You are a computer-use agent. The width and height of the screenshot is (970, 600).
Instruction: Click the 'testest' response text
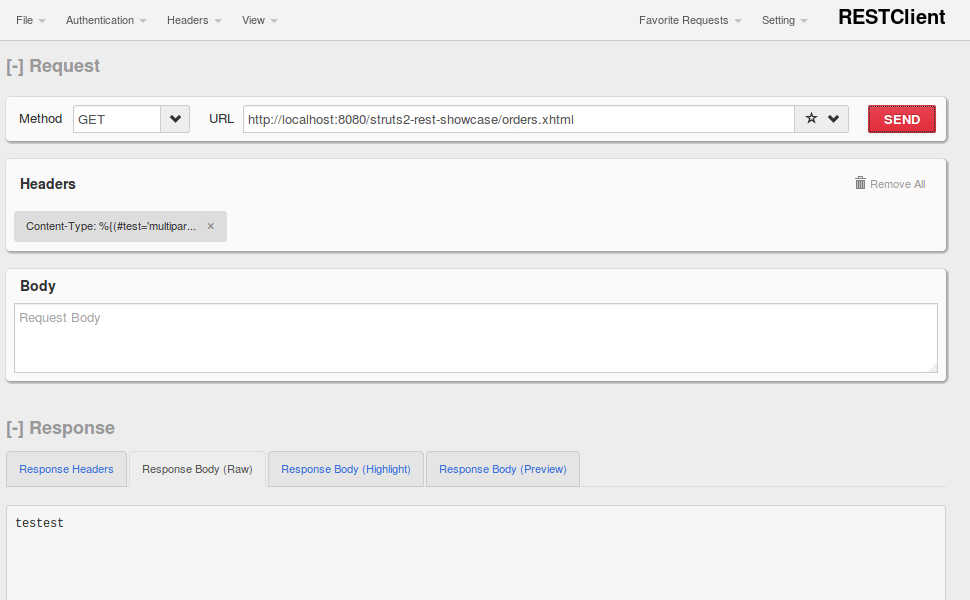tap(40, 523)
